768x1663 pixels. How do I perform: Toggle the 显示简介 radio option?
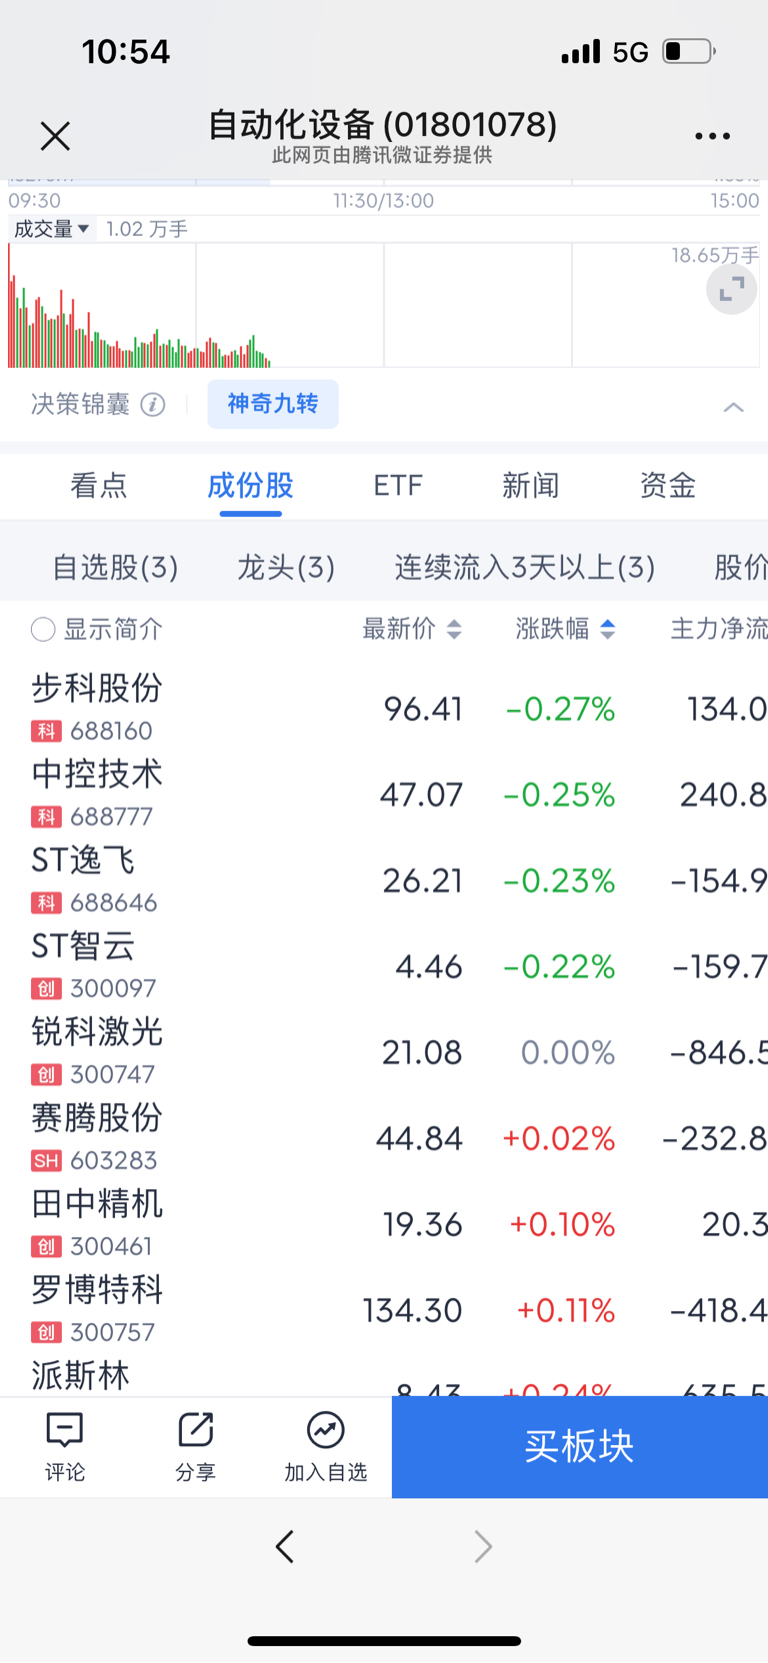43,629
